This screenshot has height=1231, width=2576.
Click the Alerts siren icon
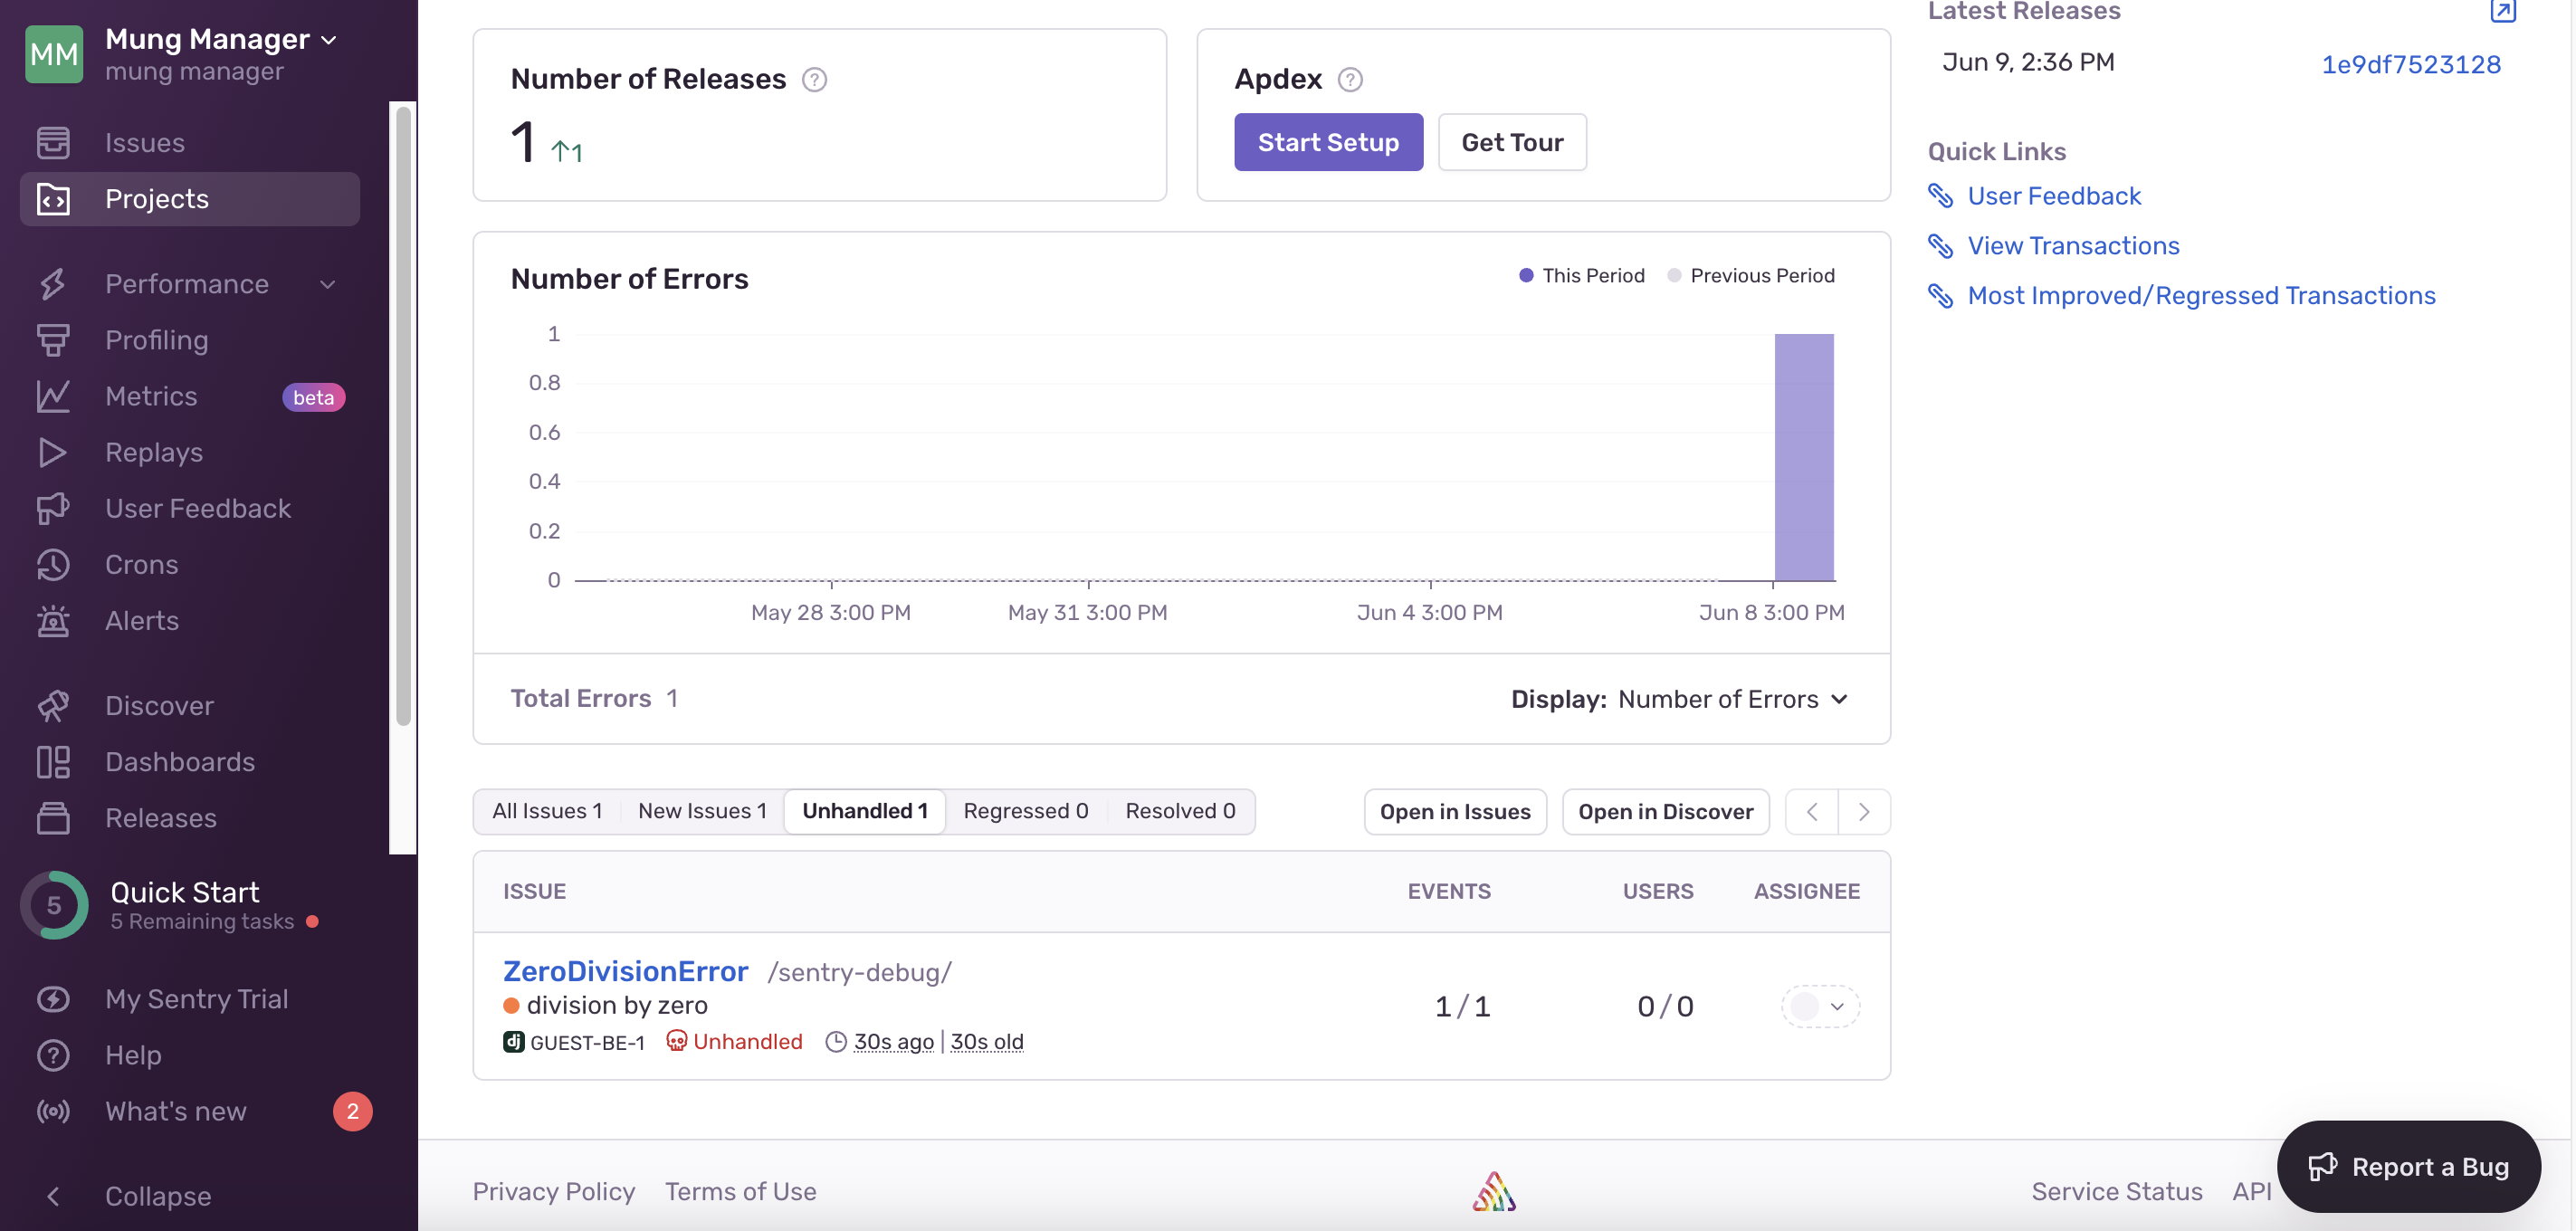53,621
